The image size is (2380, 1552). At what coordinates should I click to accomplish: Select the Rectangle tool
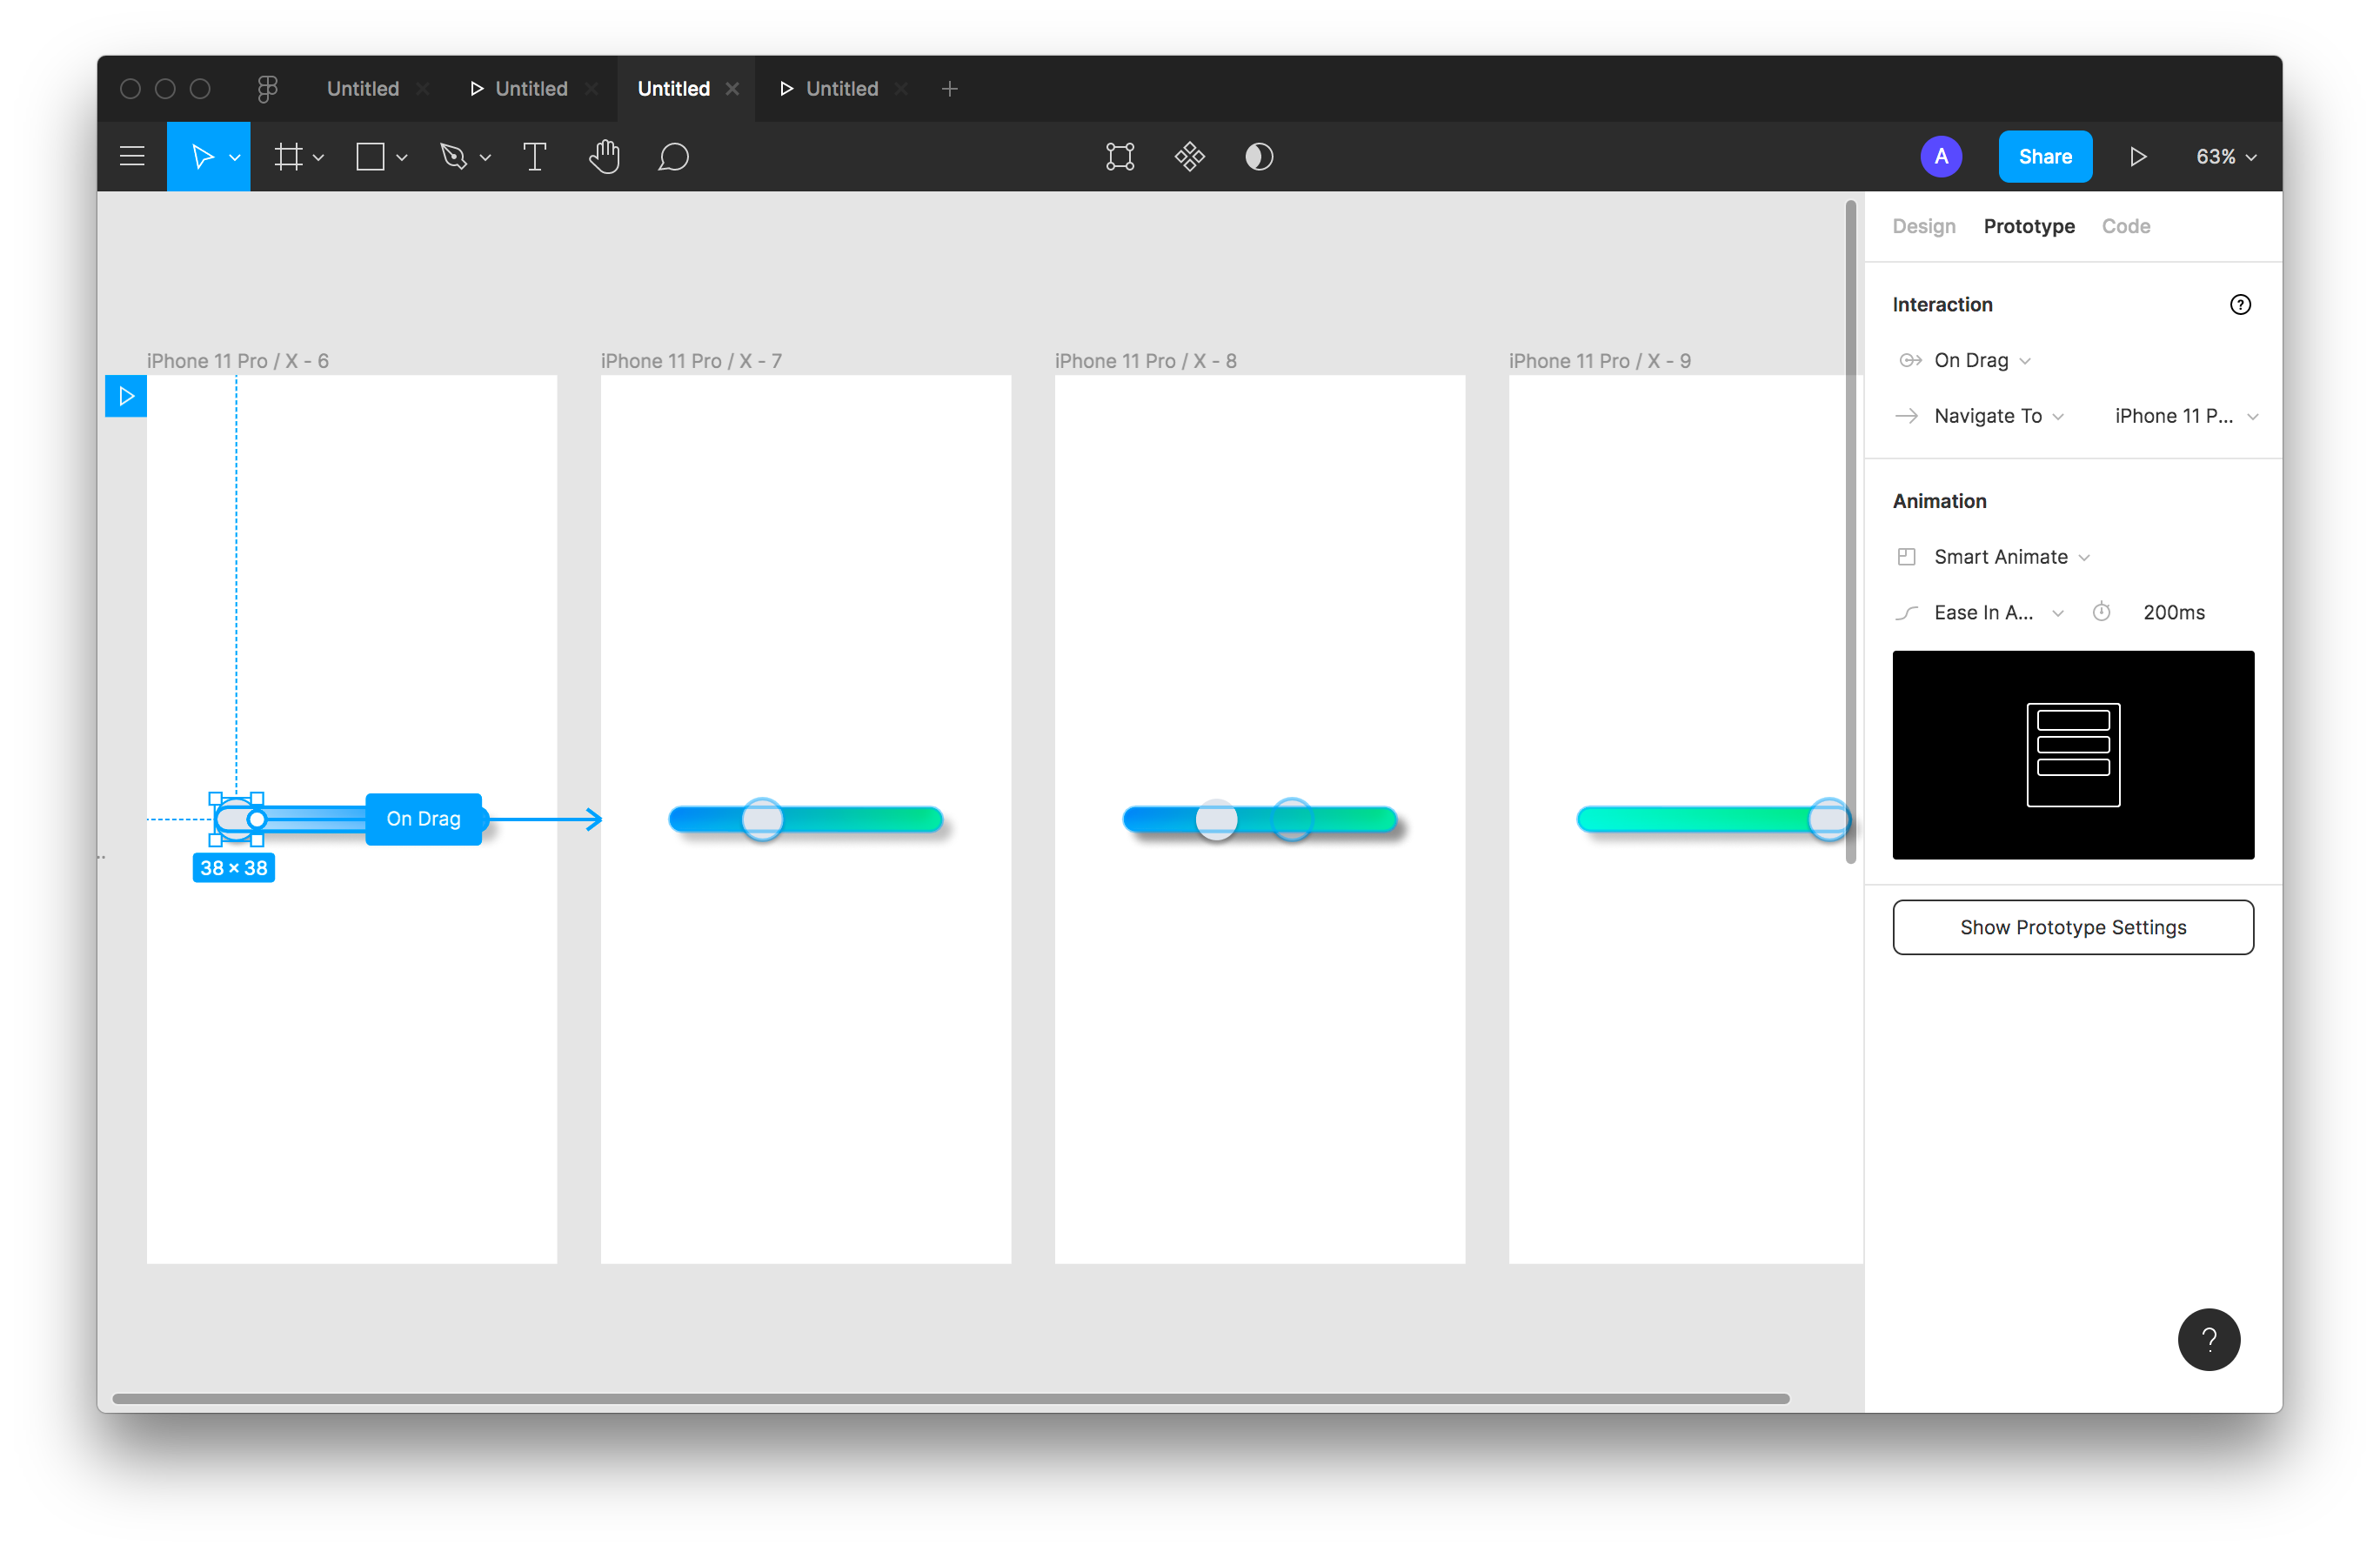click(x=372, y=156)
